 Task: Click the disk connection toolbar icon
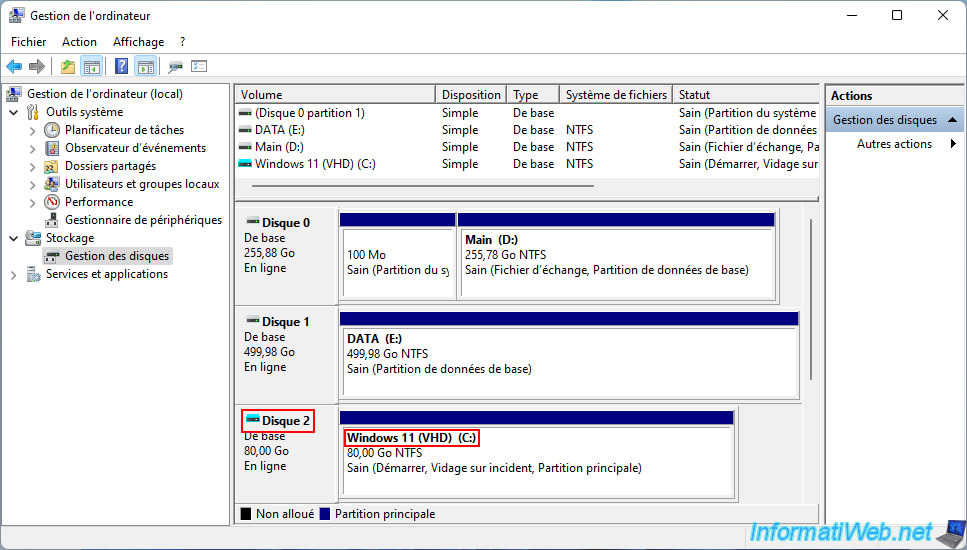pyautogui.click(x=175, y=66)
